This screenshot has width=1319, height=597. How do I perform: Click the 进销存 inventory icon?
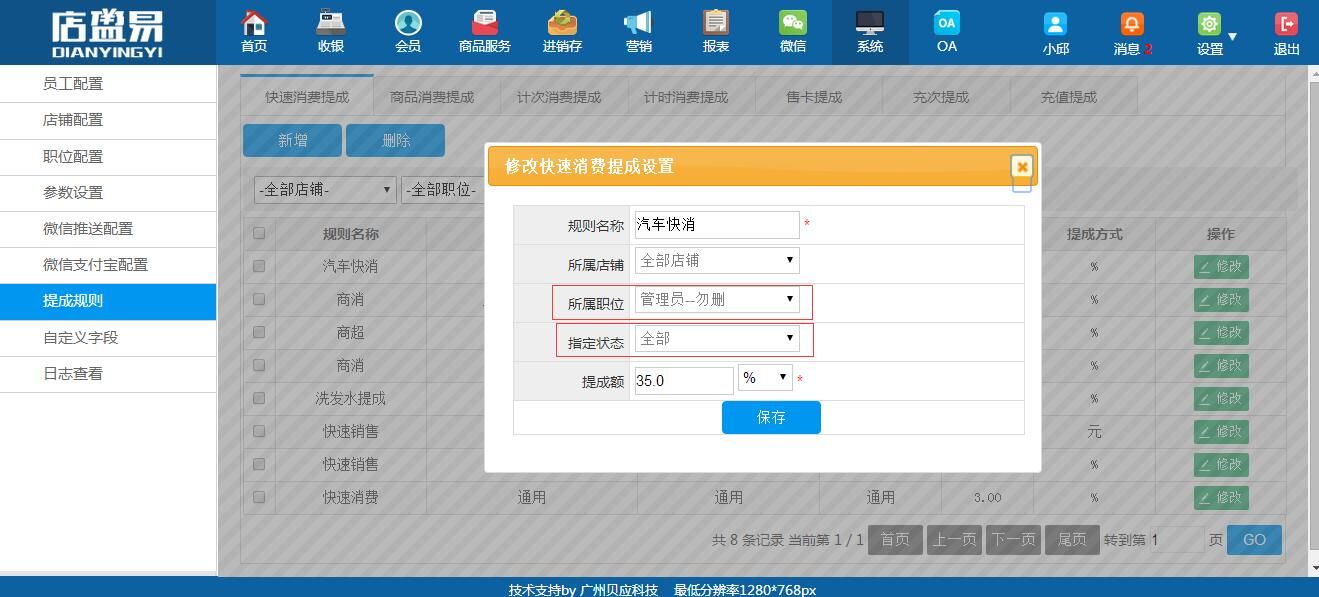(562, 23)
